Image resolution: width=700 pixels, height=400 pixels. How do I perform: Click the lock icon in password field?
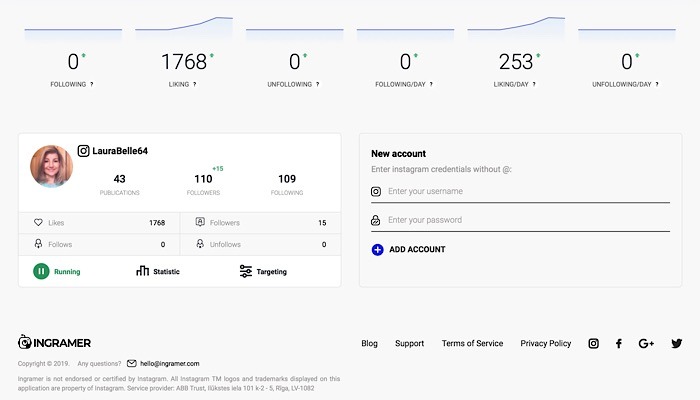[375, 220]
